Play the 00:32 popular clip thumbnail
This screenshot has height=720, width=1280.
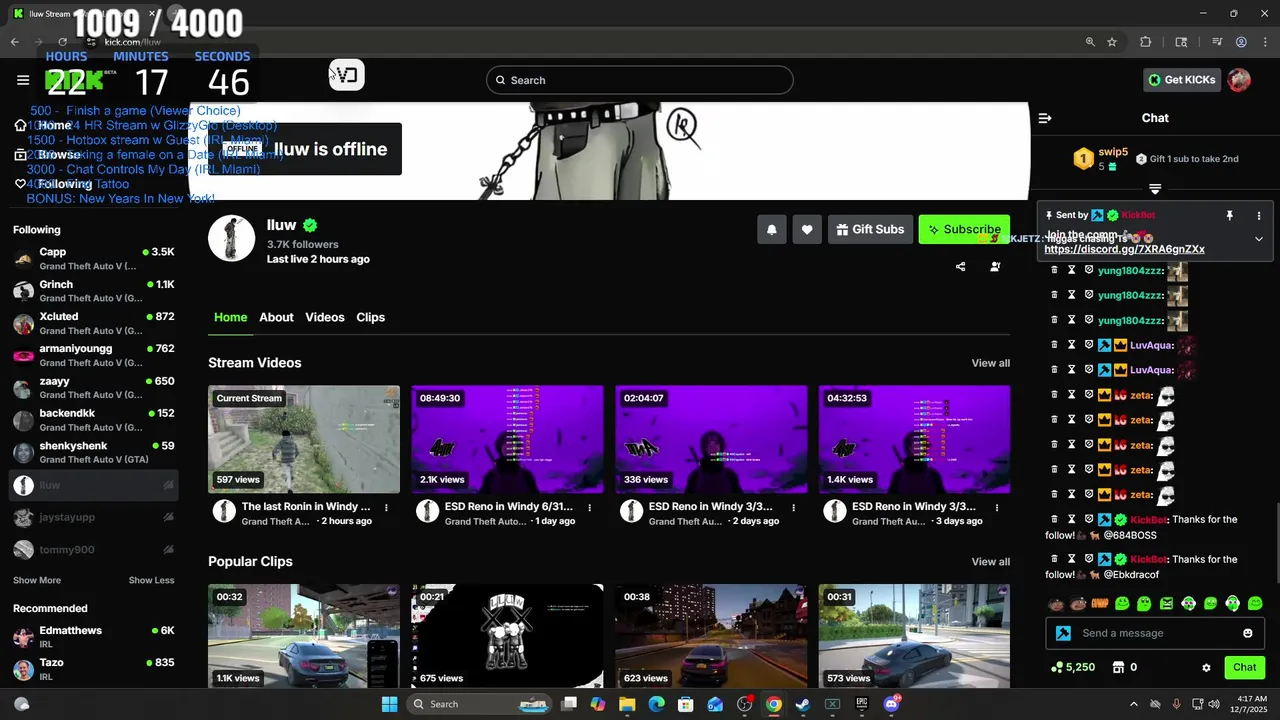click(x=304, y=636)
